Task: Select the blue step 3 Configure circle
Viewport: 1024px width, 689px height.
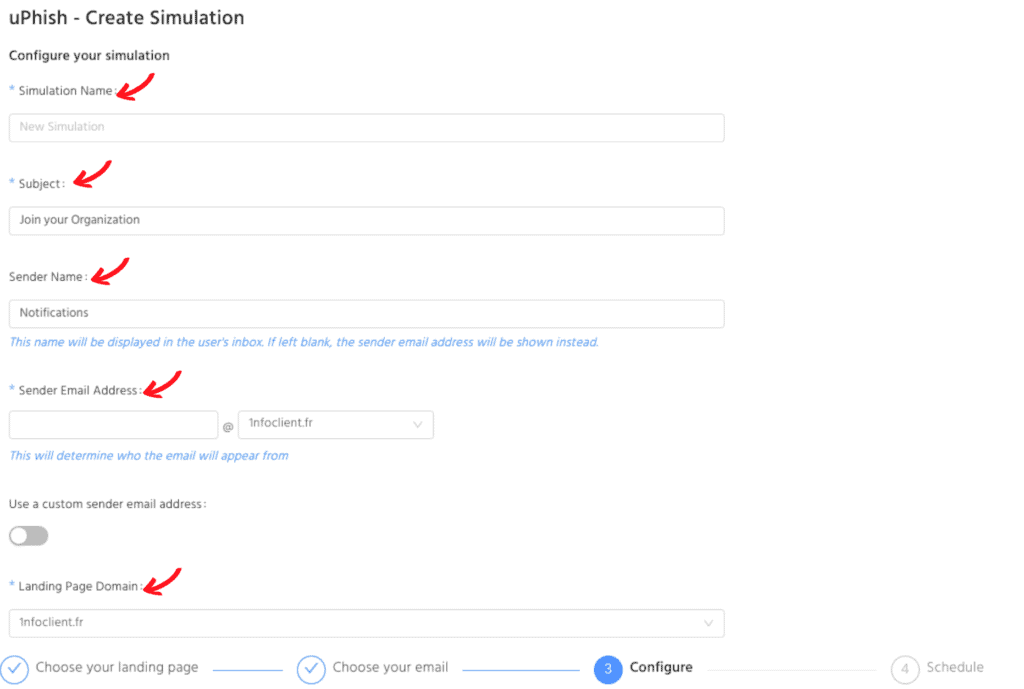Action: (608, 668)
